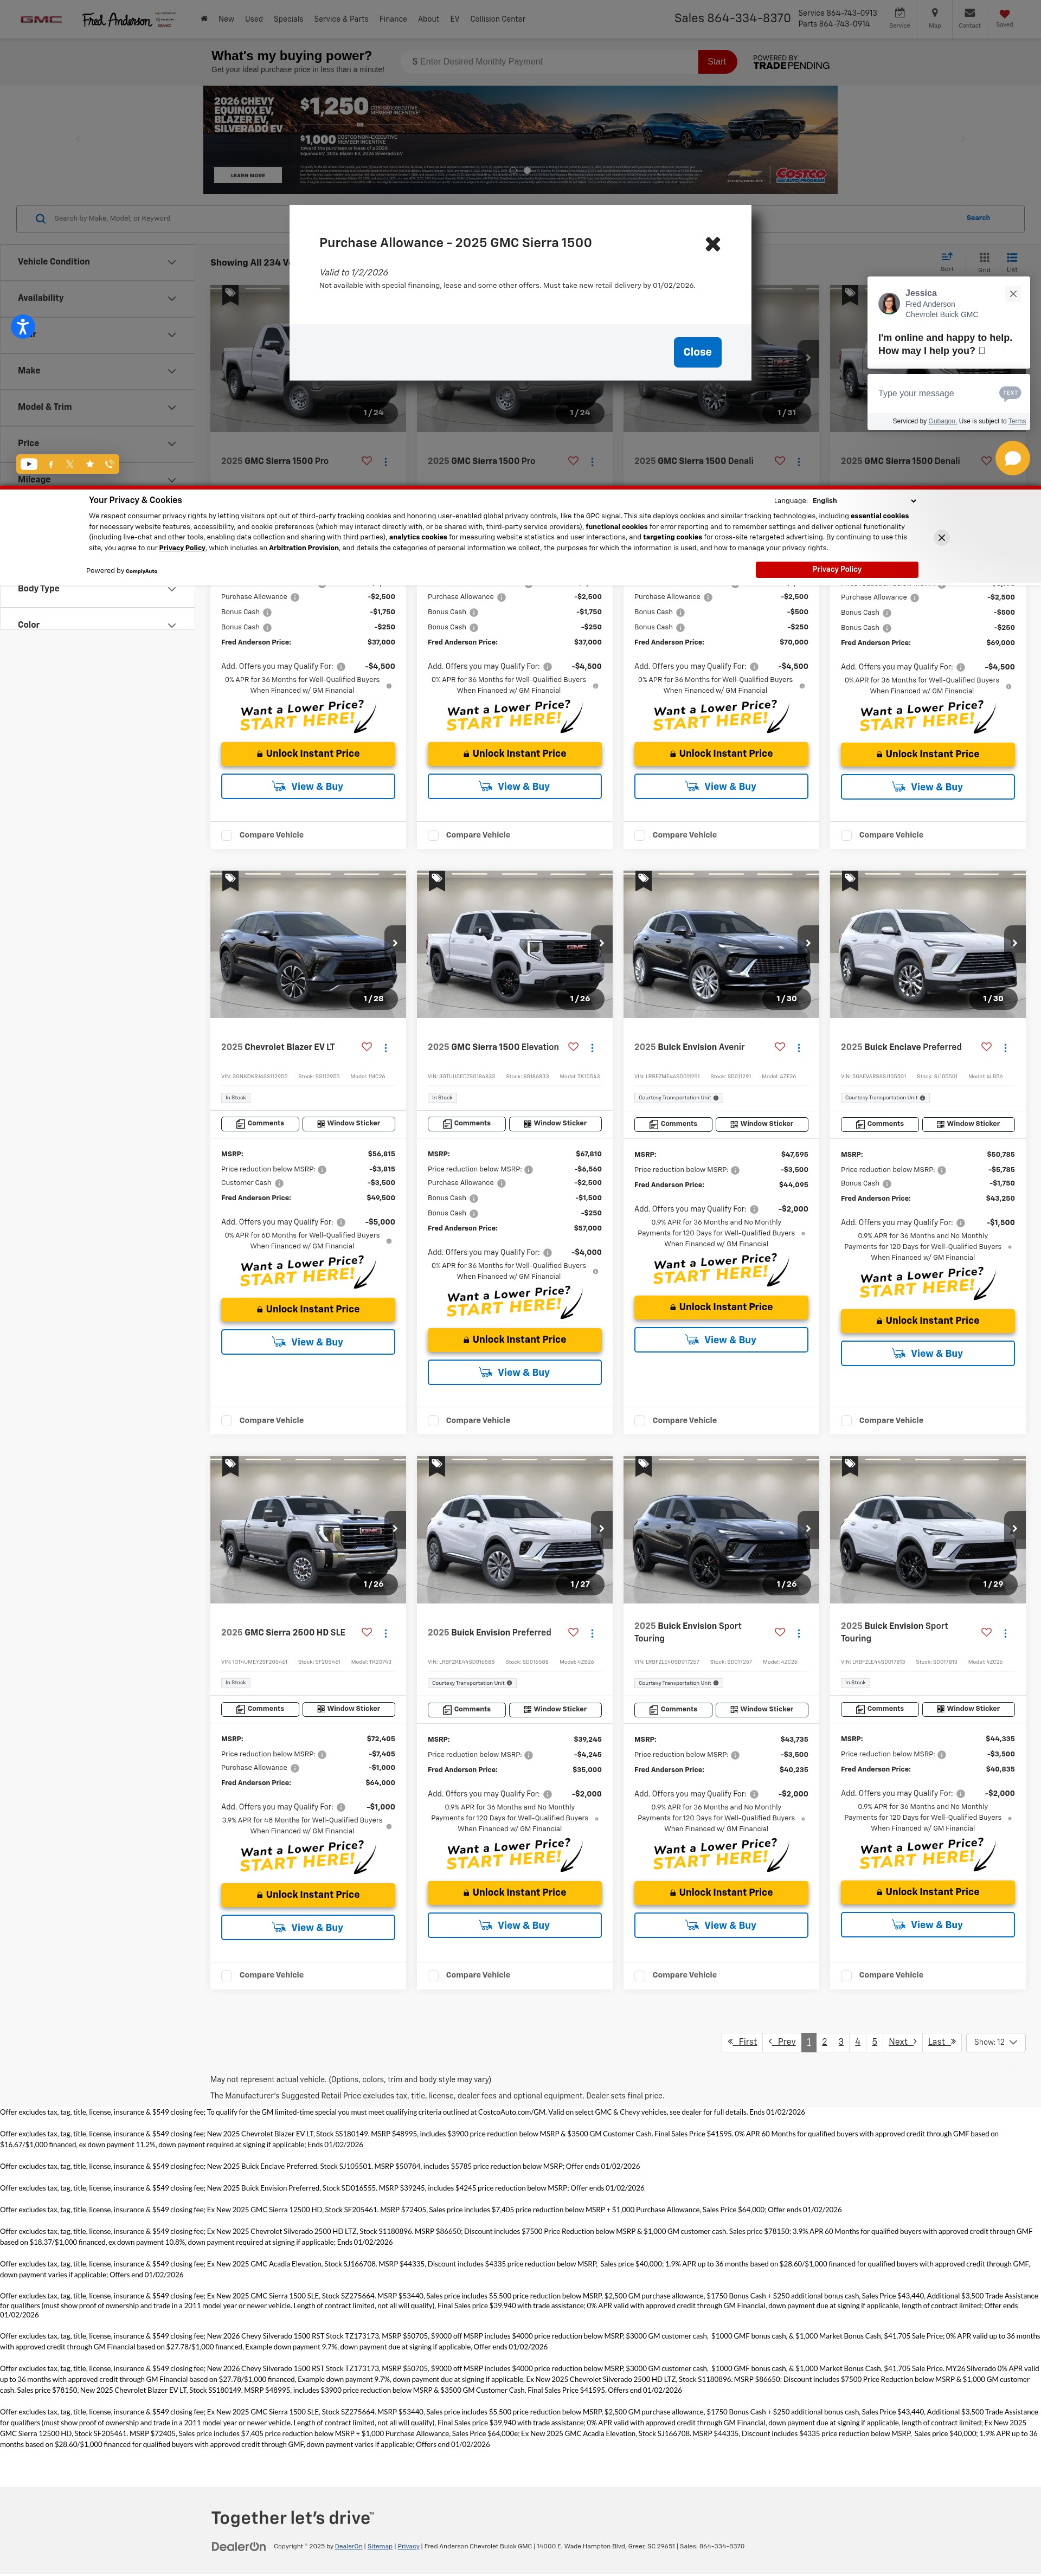1041x2576 pixels.
Task: Check Compare Vehicle for Buick Enclave Preferred
Action: pos(846,1420)
